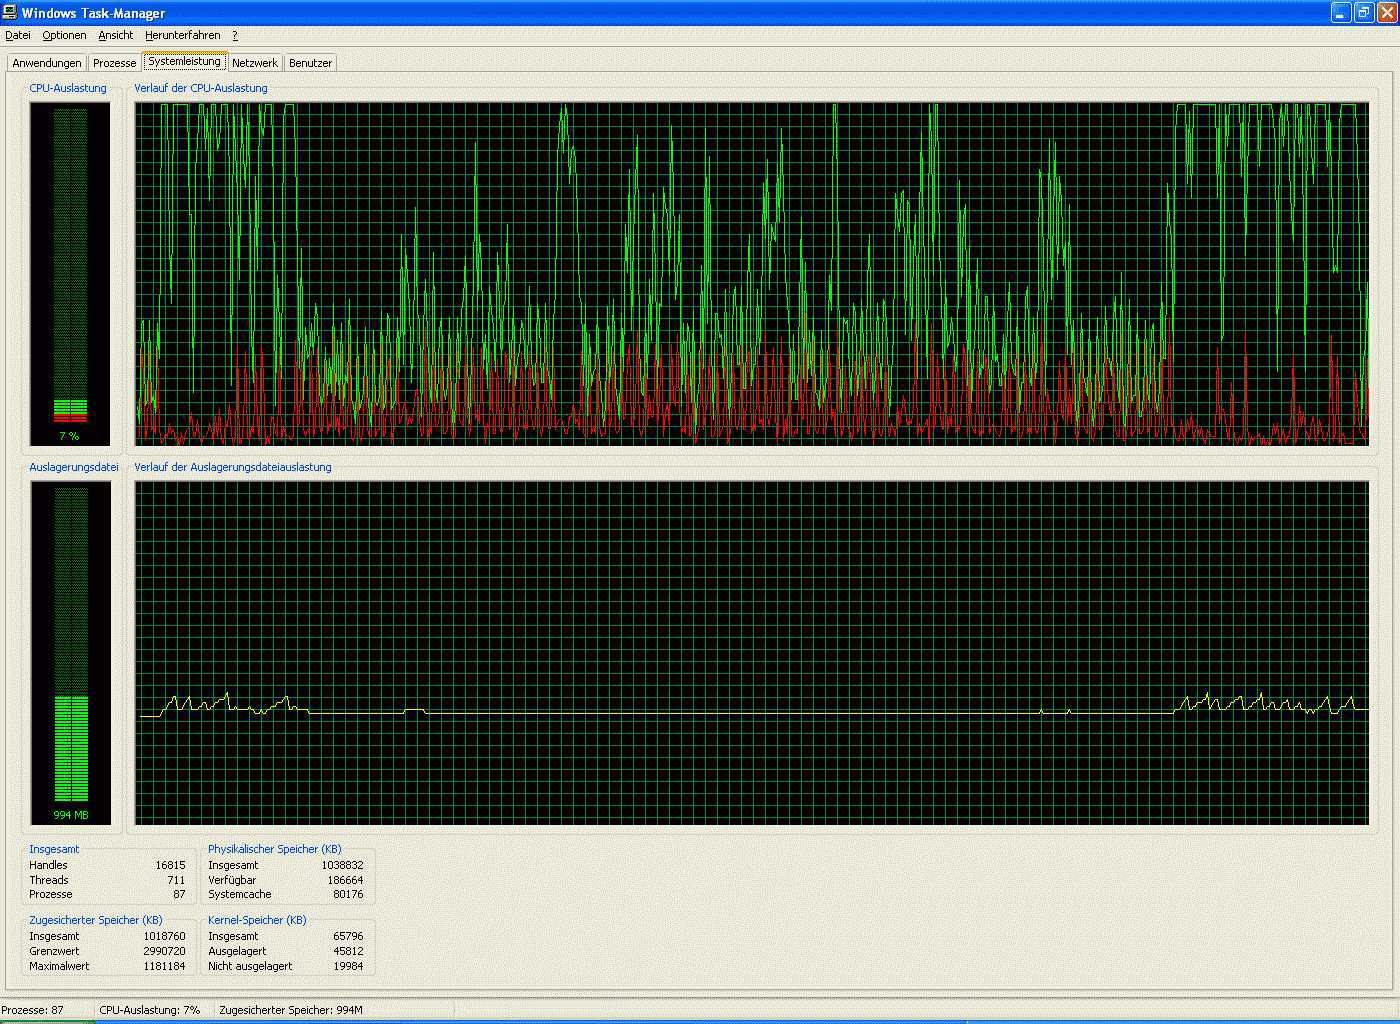
Task: Click the CPU-Auslastung gauge showing 7 %
Action: 70,273
